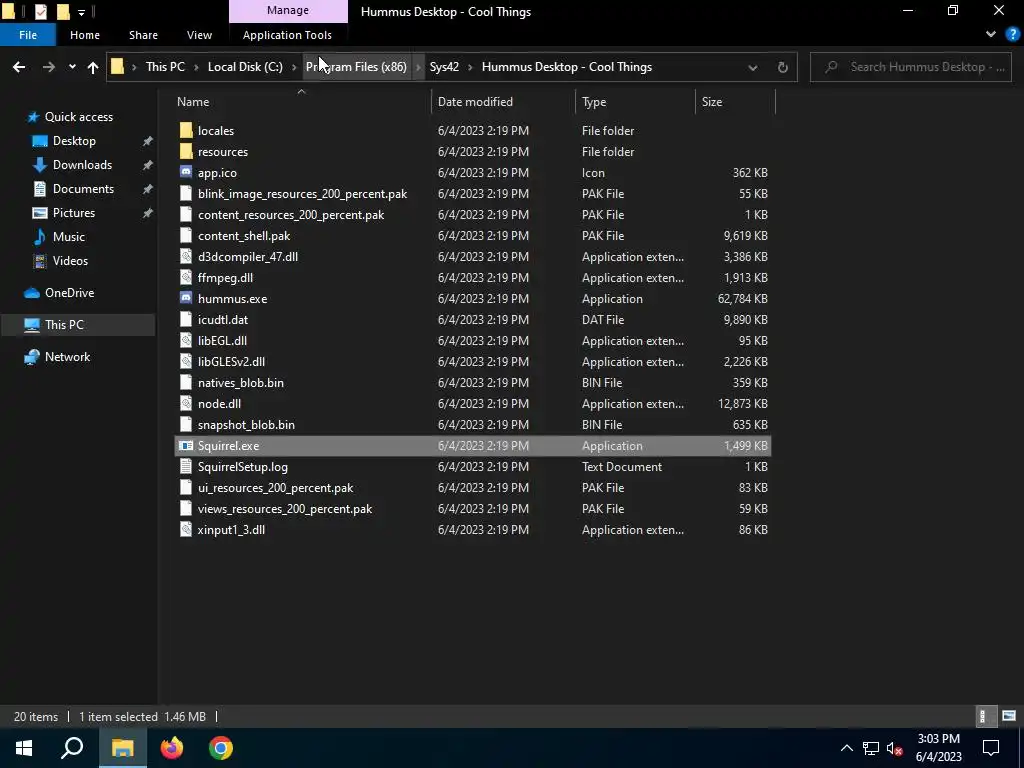The image size is (1024, 768).
Task: Open Quick access in navigation pane
Action: coord(78,117)
